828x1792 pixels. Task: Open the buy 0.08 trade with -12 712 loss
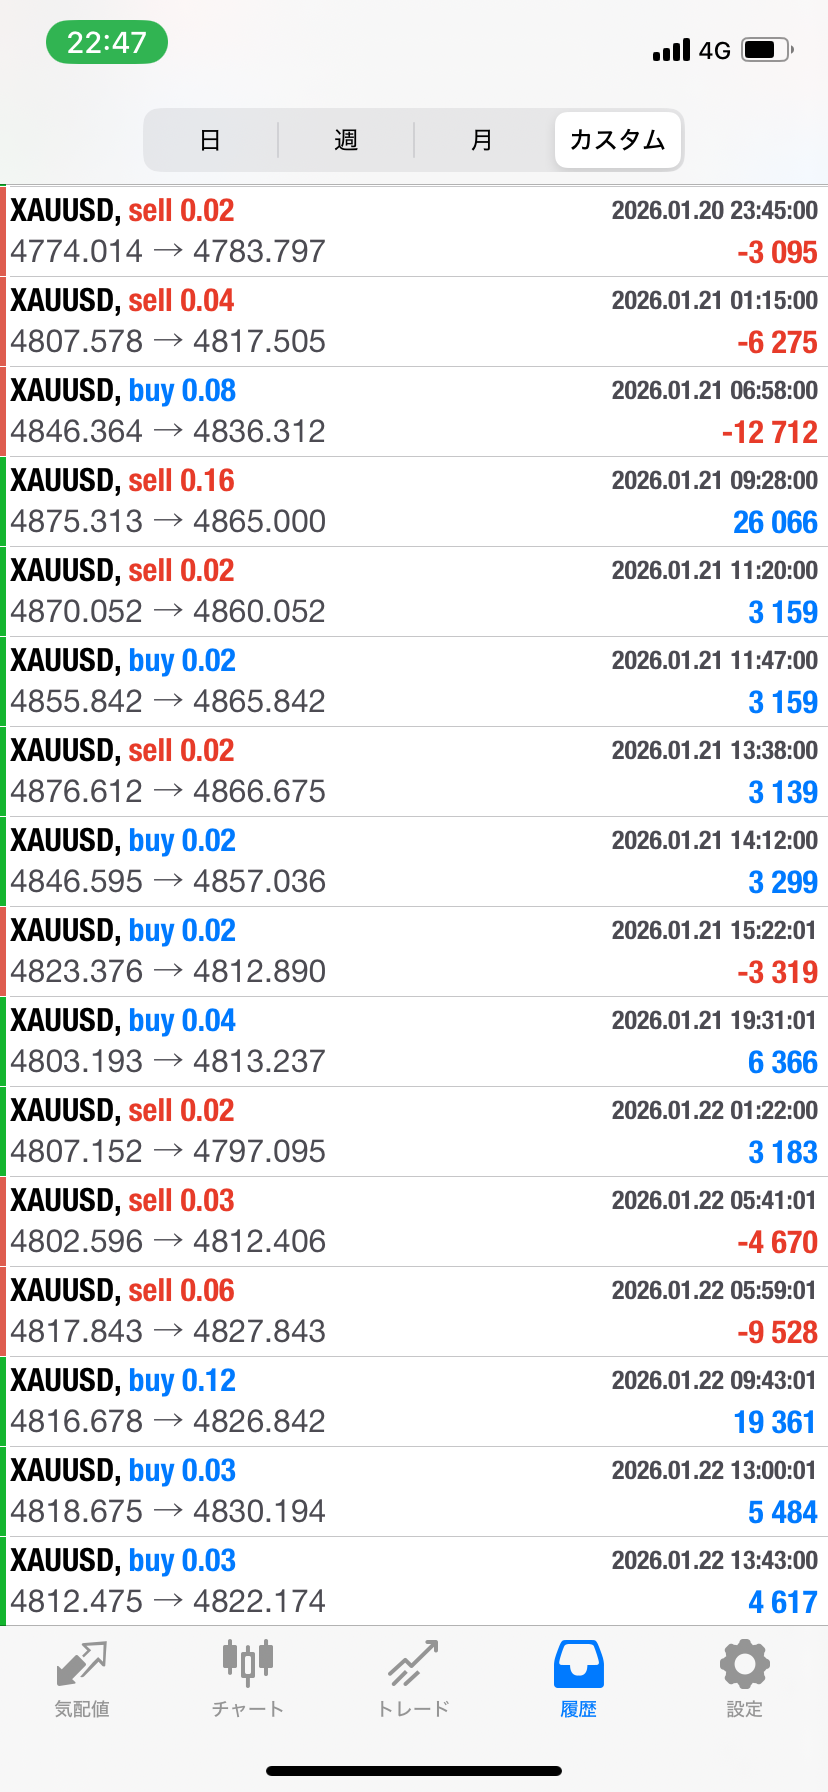(414, 411)
